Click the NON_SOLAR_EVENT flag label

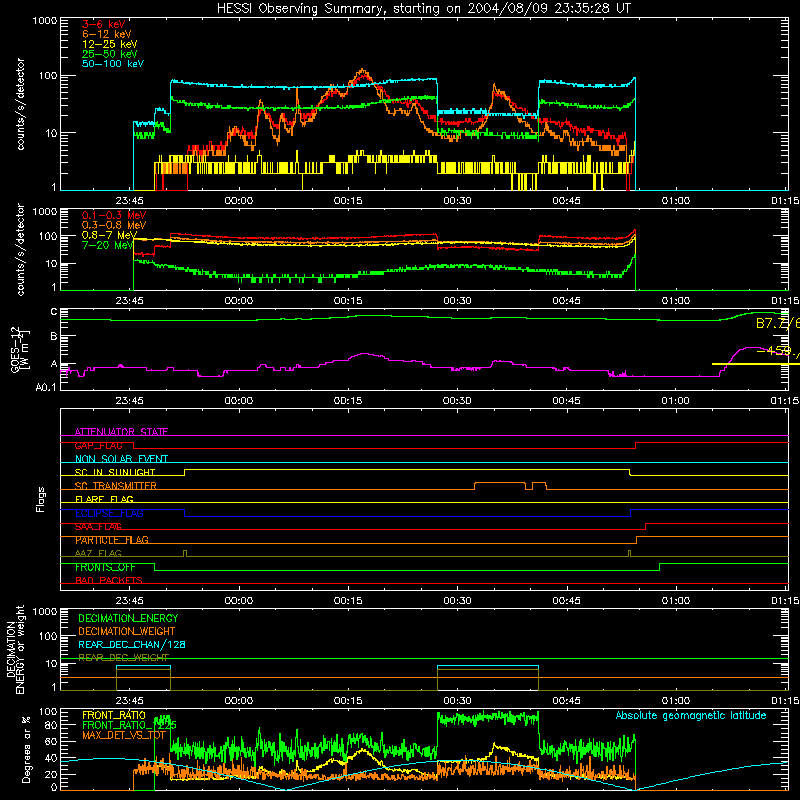tap(121, 459)
